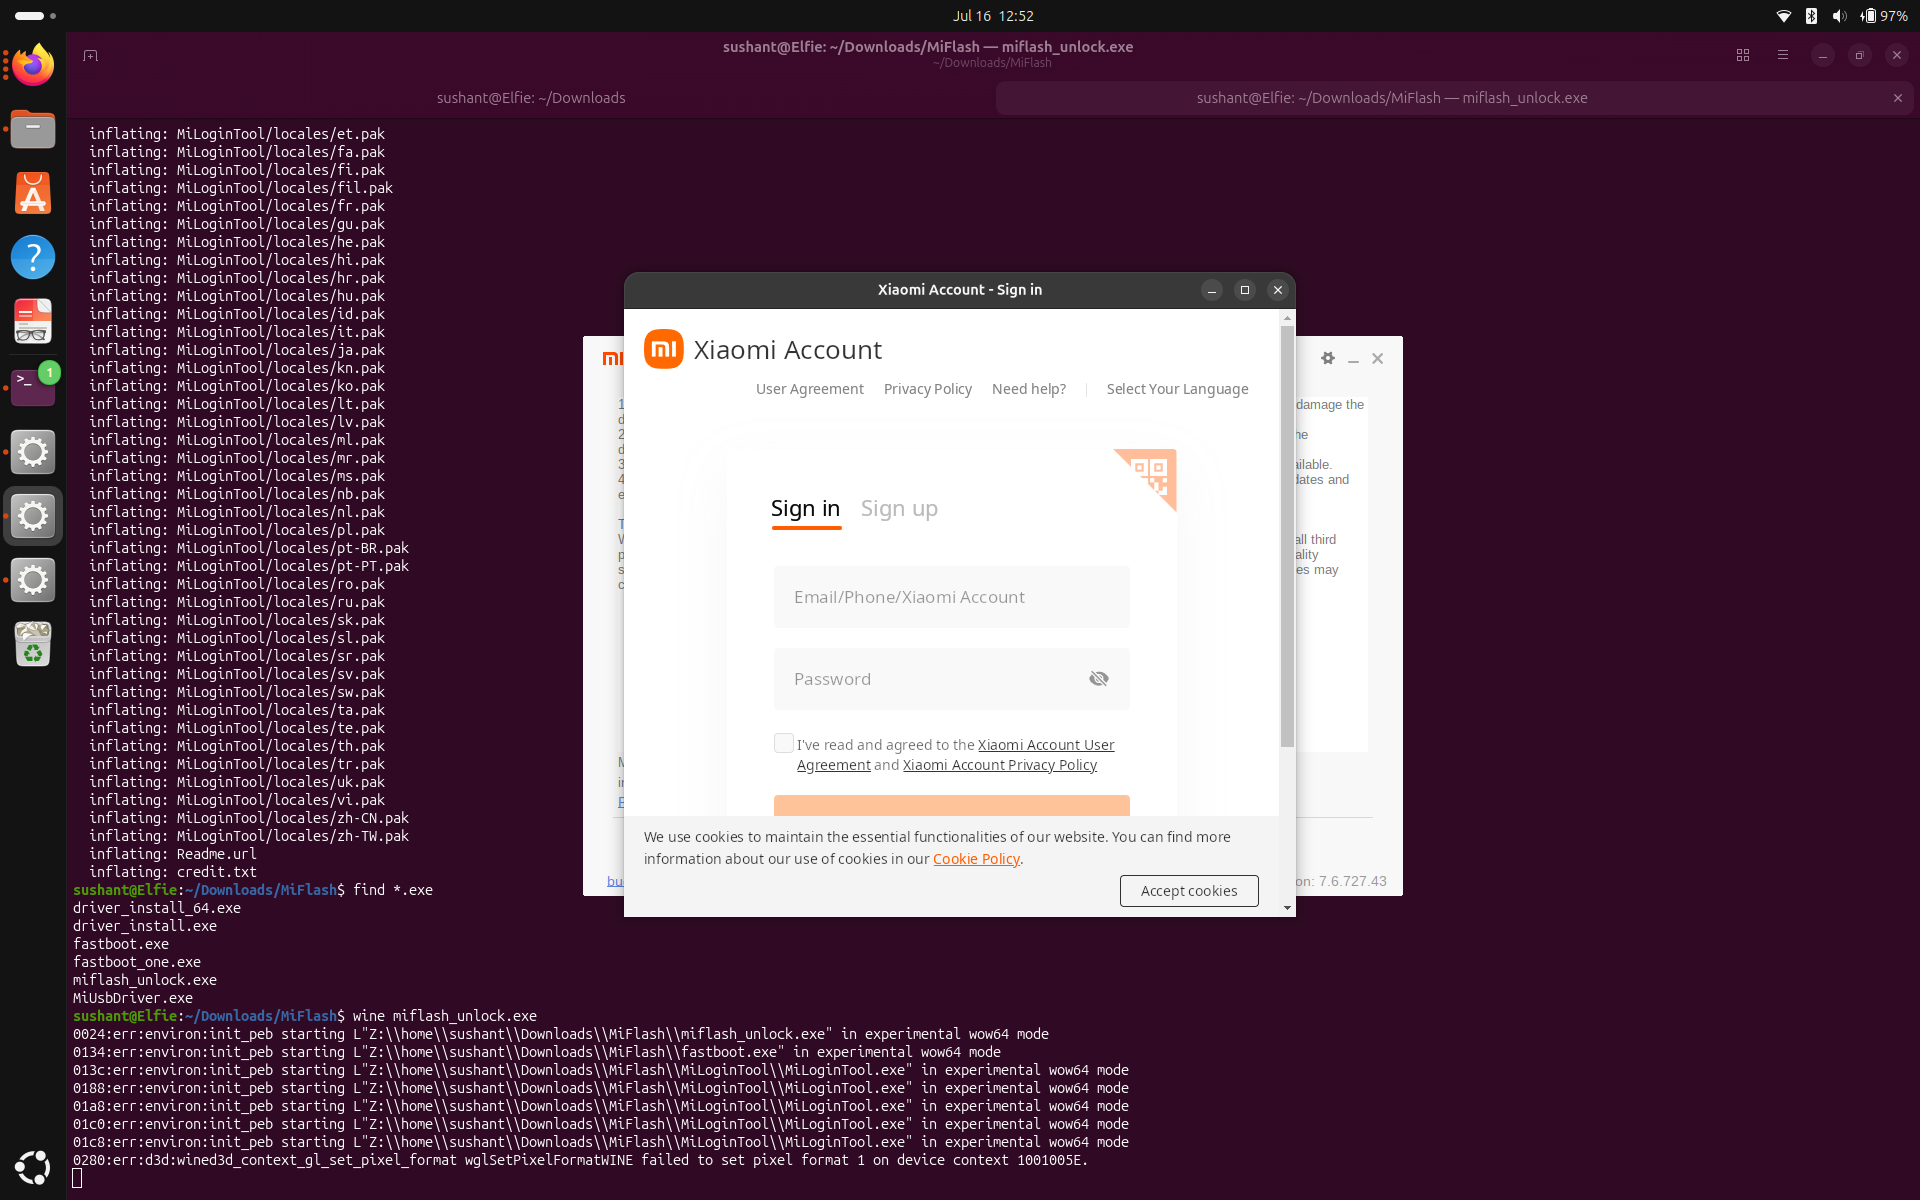1920x1200 pixels.
Task: Accept cookies button
Action: pyautogui.click(x=1189, y=891)
